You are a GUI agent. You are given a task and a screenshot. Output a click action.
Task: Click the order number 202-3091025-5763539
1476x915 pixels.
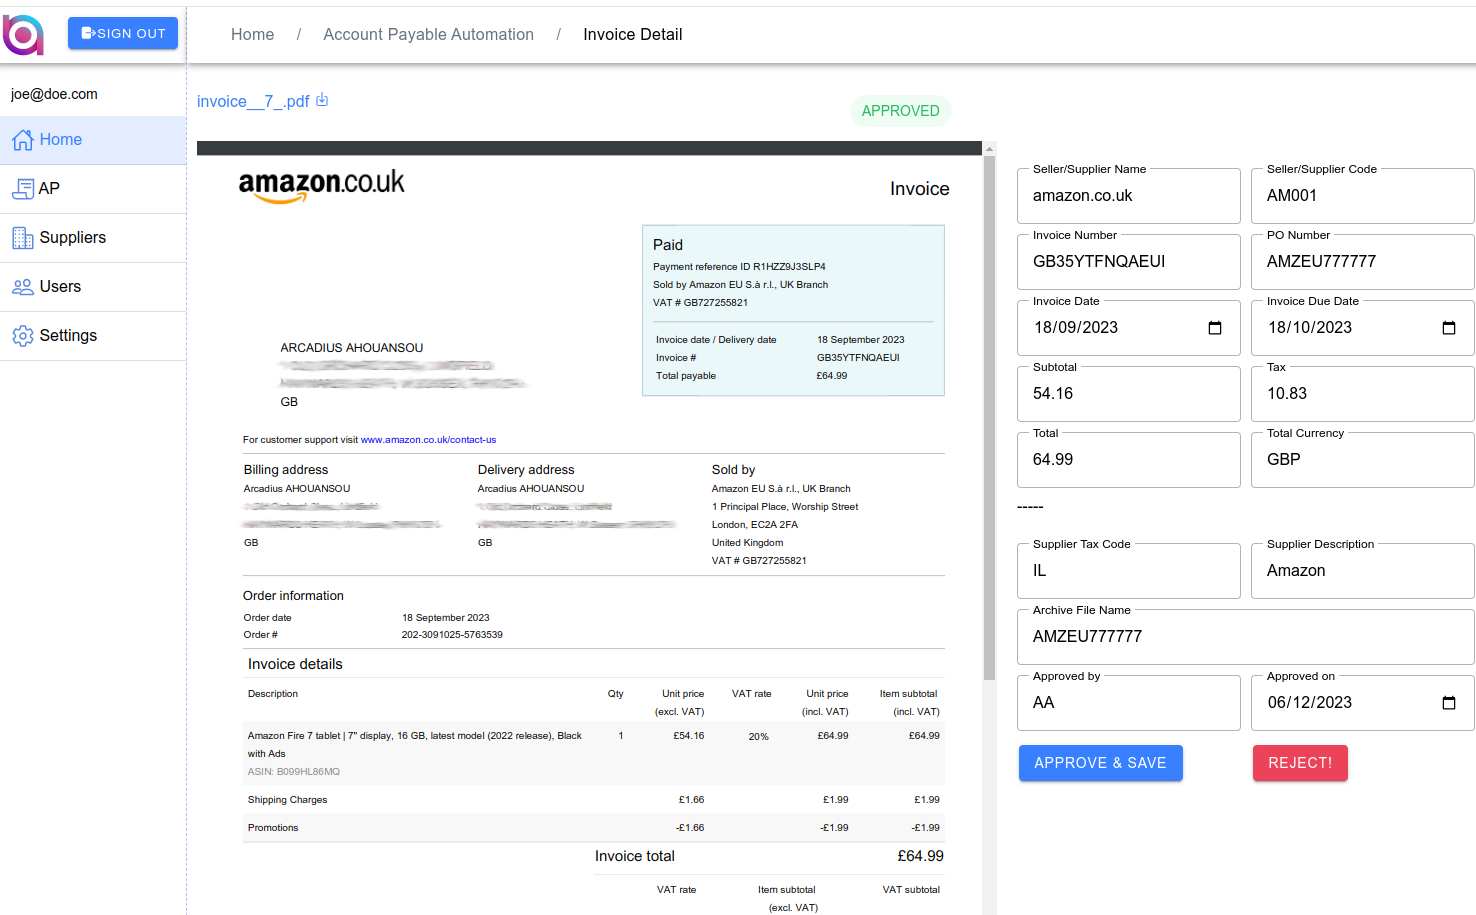452,635
